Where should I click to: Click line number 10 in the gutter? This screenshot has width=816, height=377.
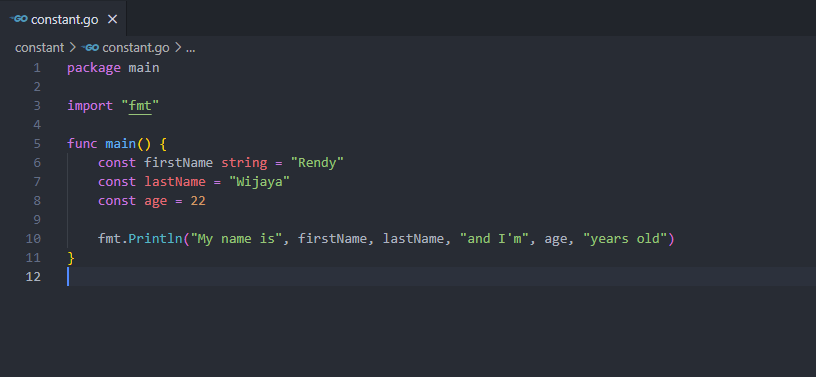click(x=33, y=239)
